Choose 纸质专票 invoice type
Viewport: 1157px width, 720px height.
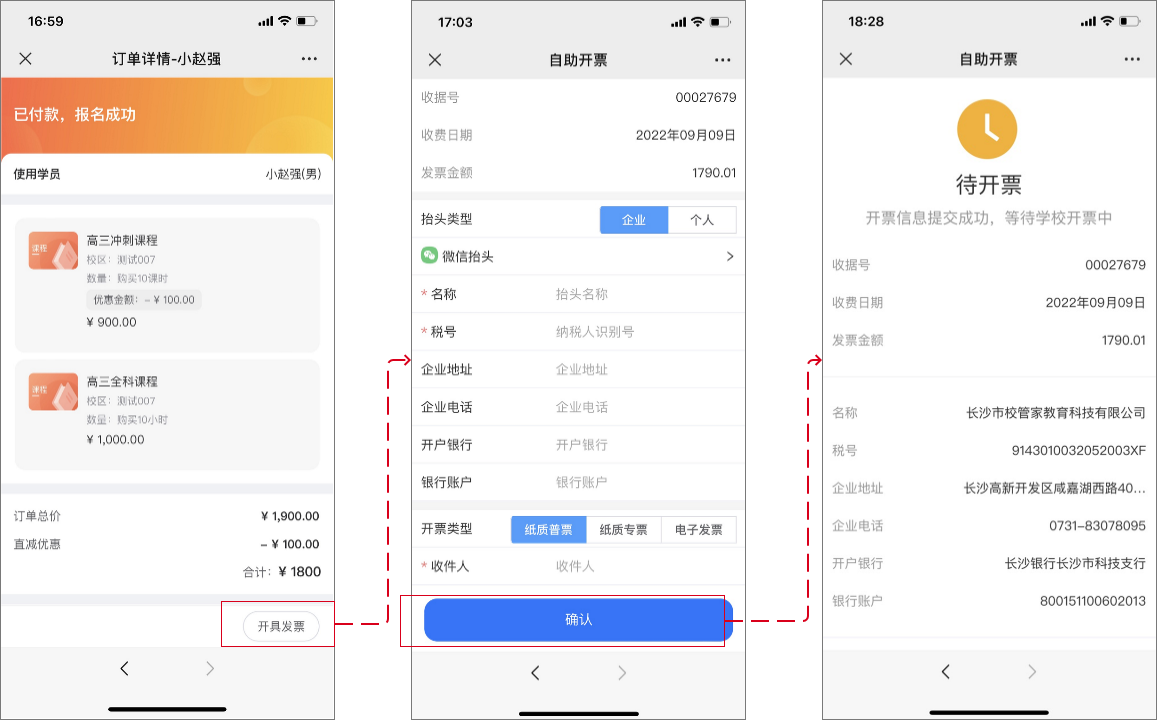point(623,529)
